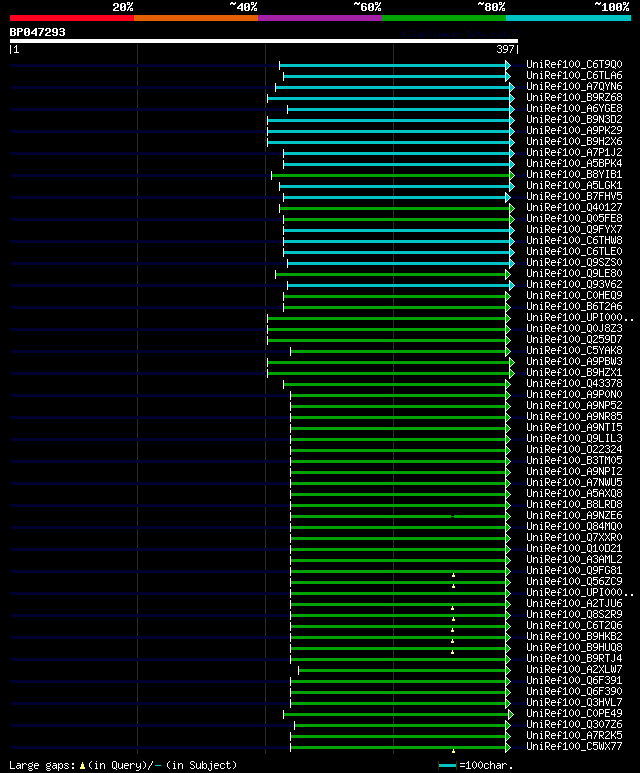Click the cyan alignment bar for UniRef100_C6T9Q0
Image resolution: width=640 pixels, height=773 pixels.
point(393,66)
